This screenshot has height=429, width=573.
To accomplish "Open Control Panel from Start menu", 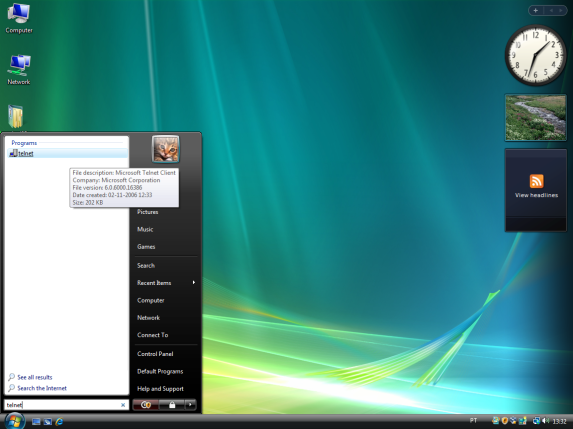I will tap(155, 354).
